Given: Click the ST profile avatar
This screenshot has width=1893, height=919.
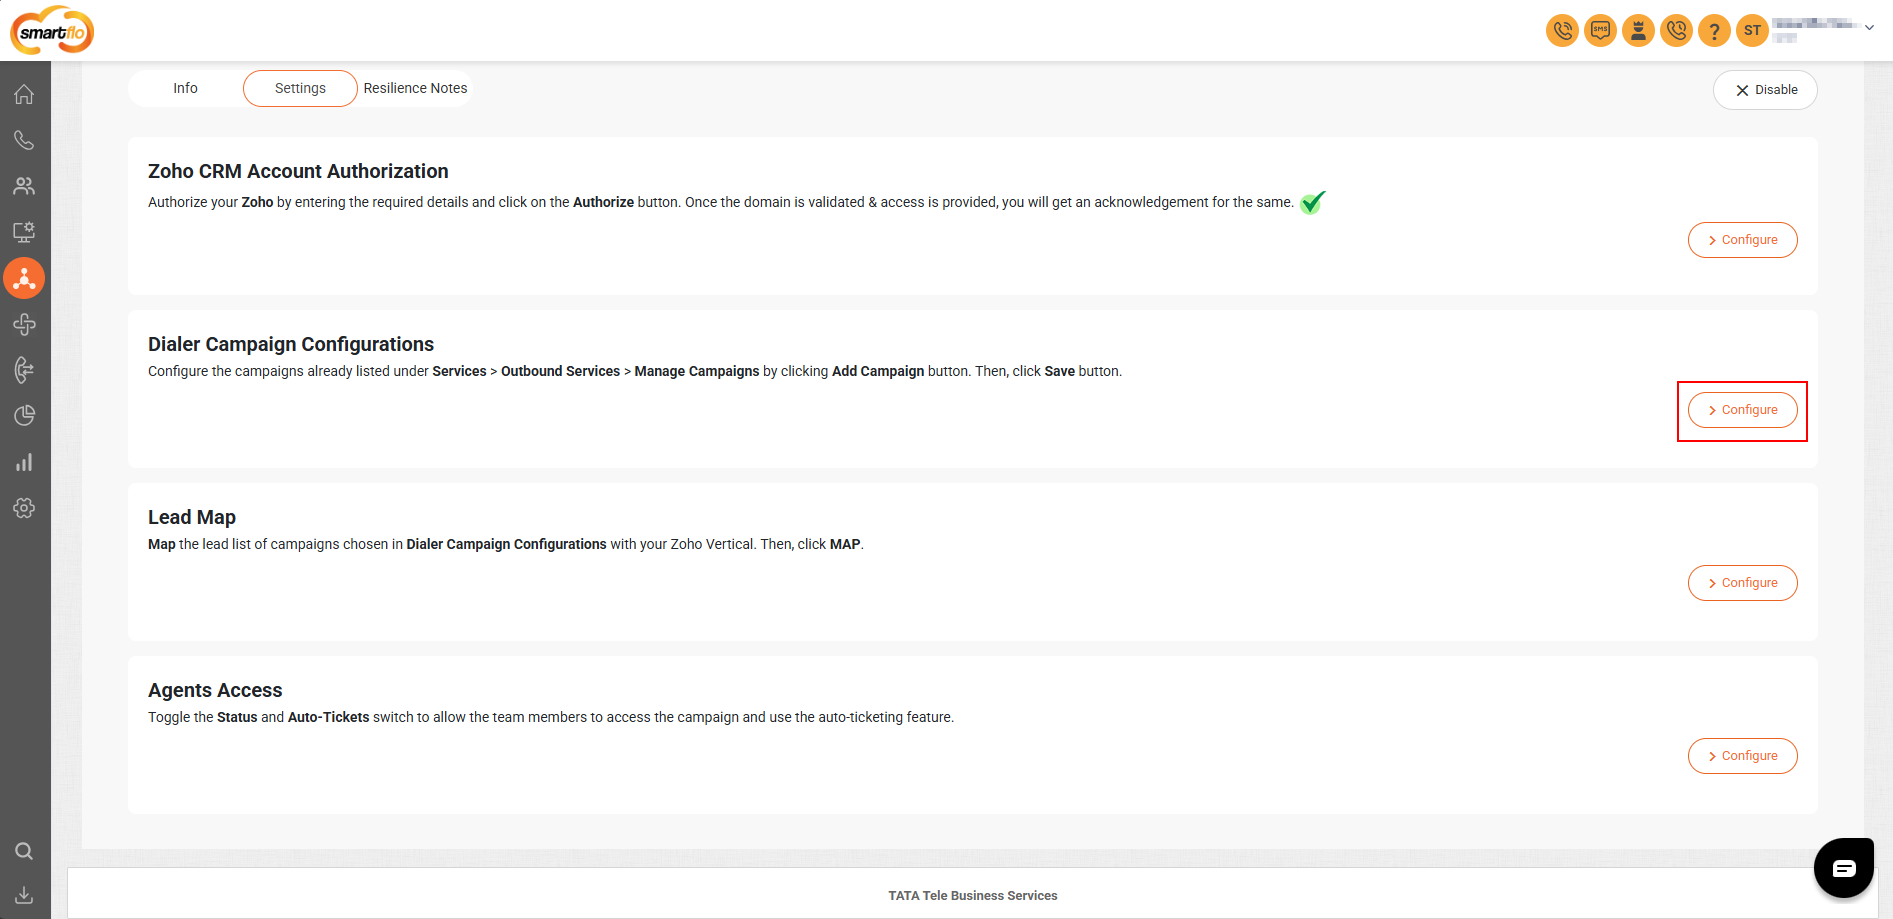Looking at the screenshot, I should pyautogui.click(x=1752, y=31).
